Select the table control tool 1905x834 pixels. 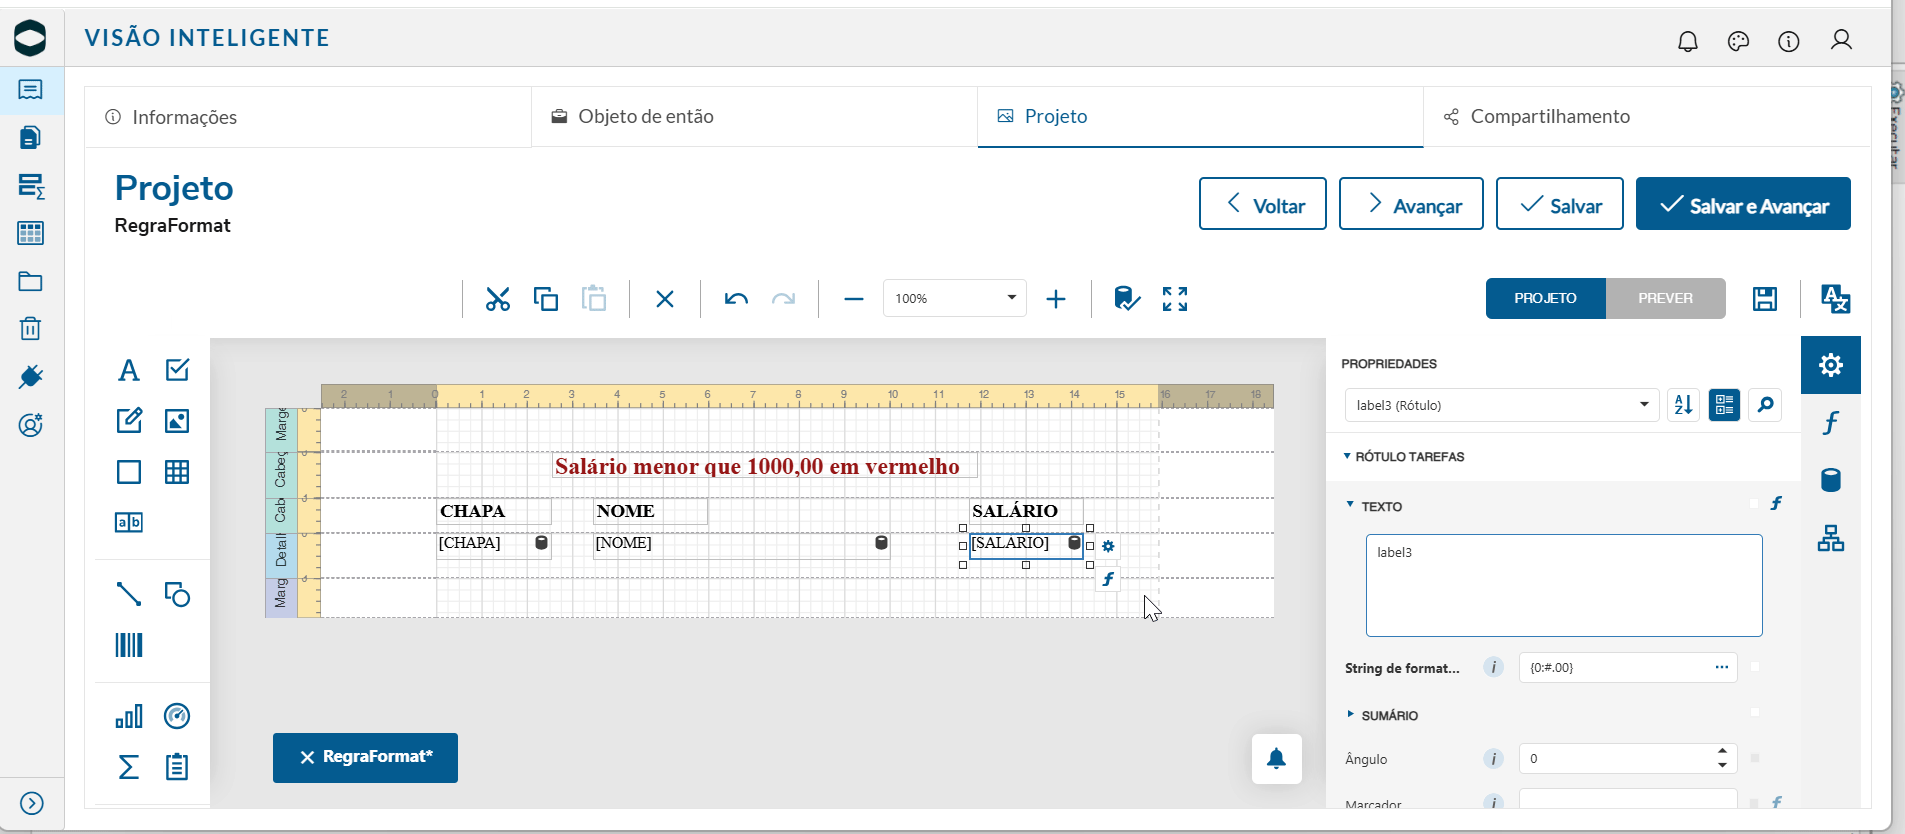[177, 472]
